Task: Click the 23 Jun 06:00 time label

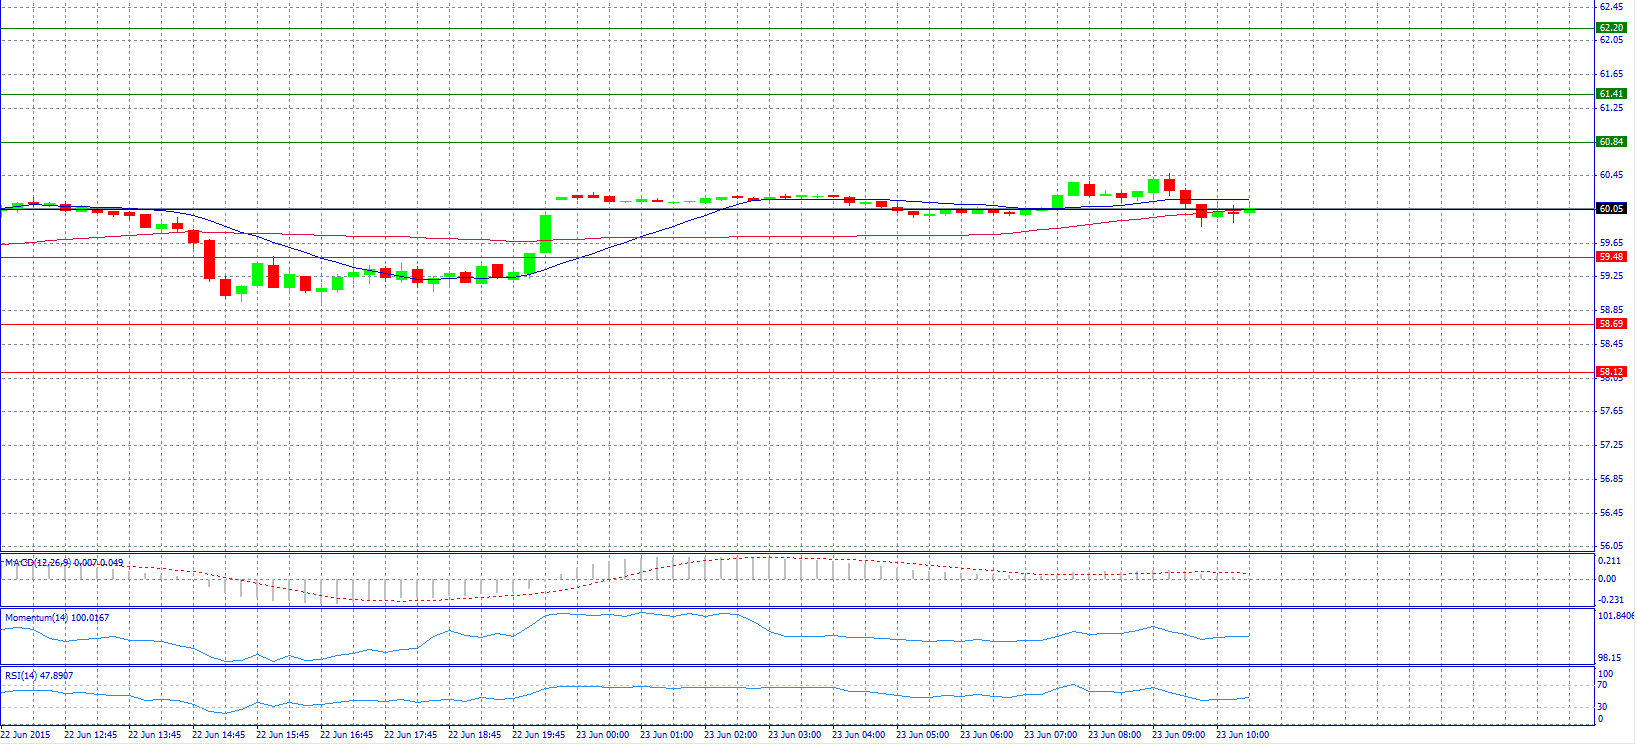Action: pyautogui.click(x=986, y=735)
